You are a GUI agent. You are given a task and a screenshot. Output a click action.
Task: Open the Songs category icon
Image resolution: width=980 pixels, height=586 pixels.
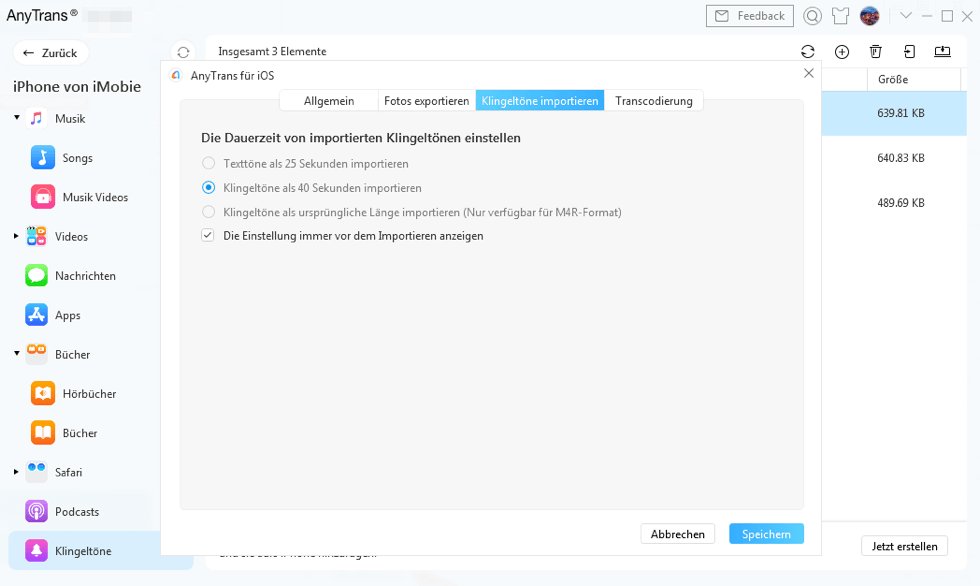[x=42, y=157]
